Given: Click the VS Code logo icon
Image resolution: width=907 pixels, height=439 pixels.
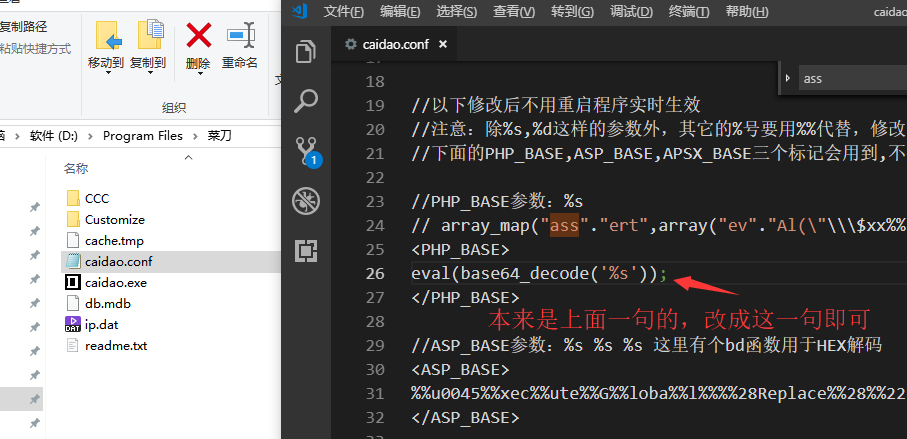Looking at the screenshot, I should point(300,10).
